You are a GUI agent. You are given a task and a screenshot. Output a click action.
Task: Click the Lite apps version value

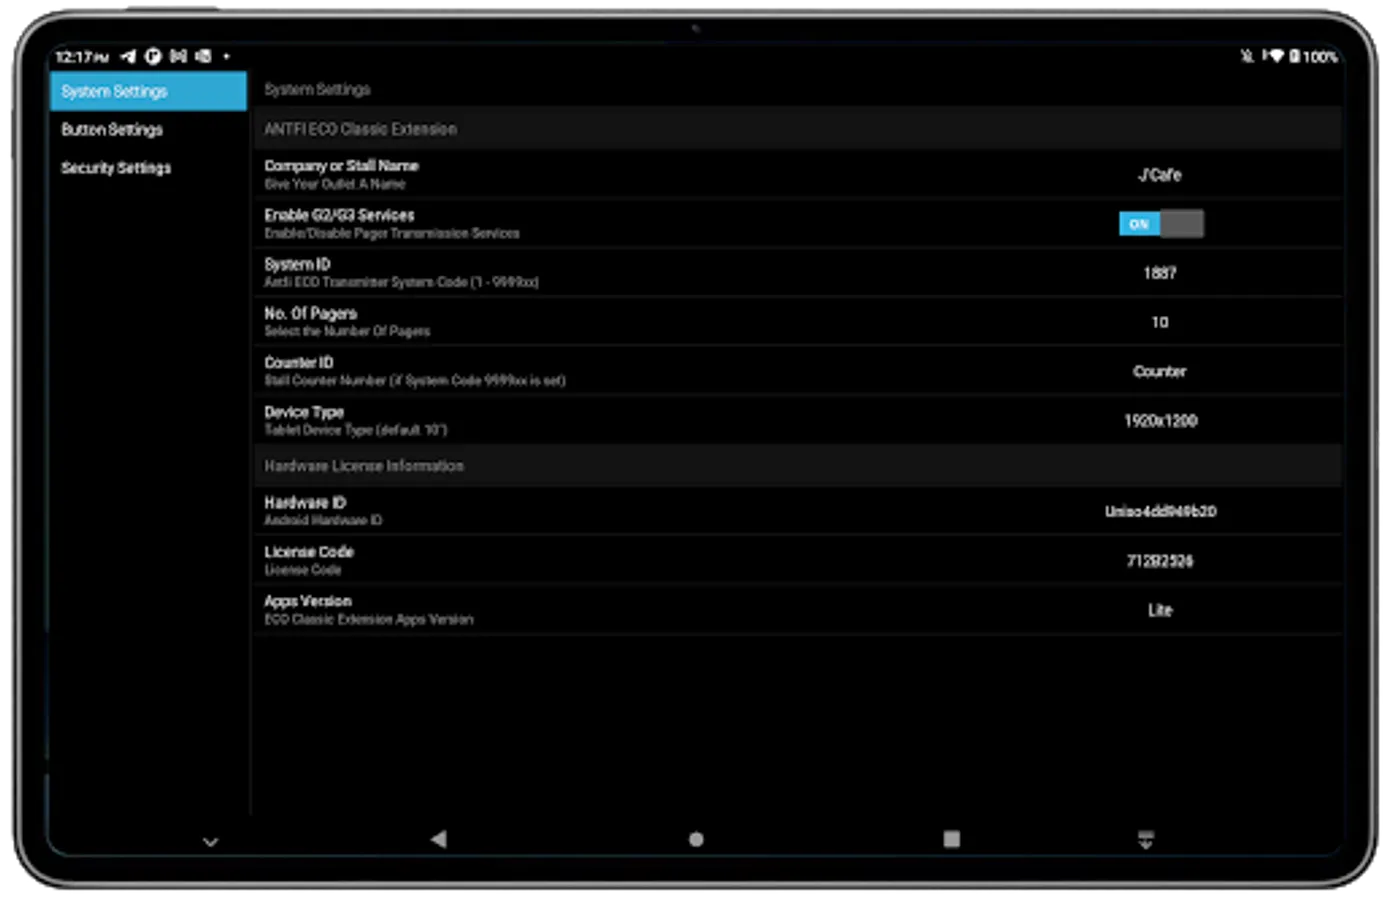(1160, 610)
